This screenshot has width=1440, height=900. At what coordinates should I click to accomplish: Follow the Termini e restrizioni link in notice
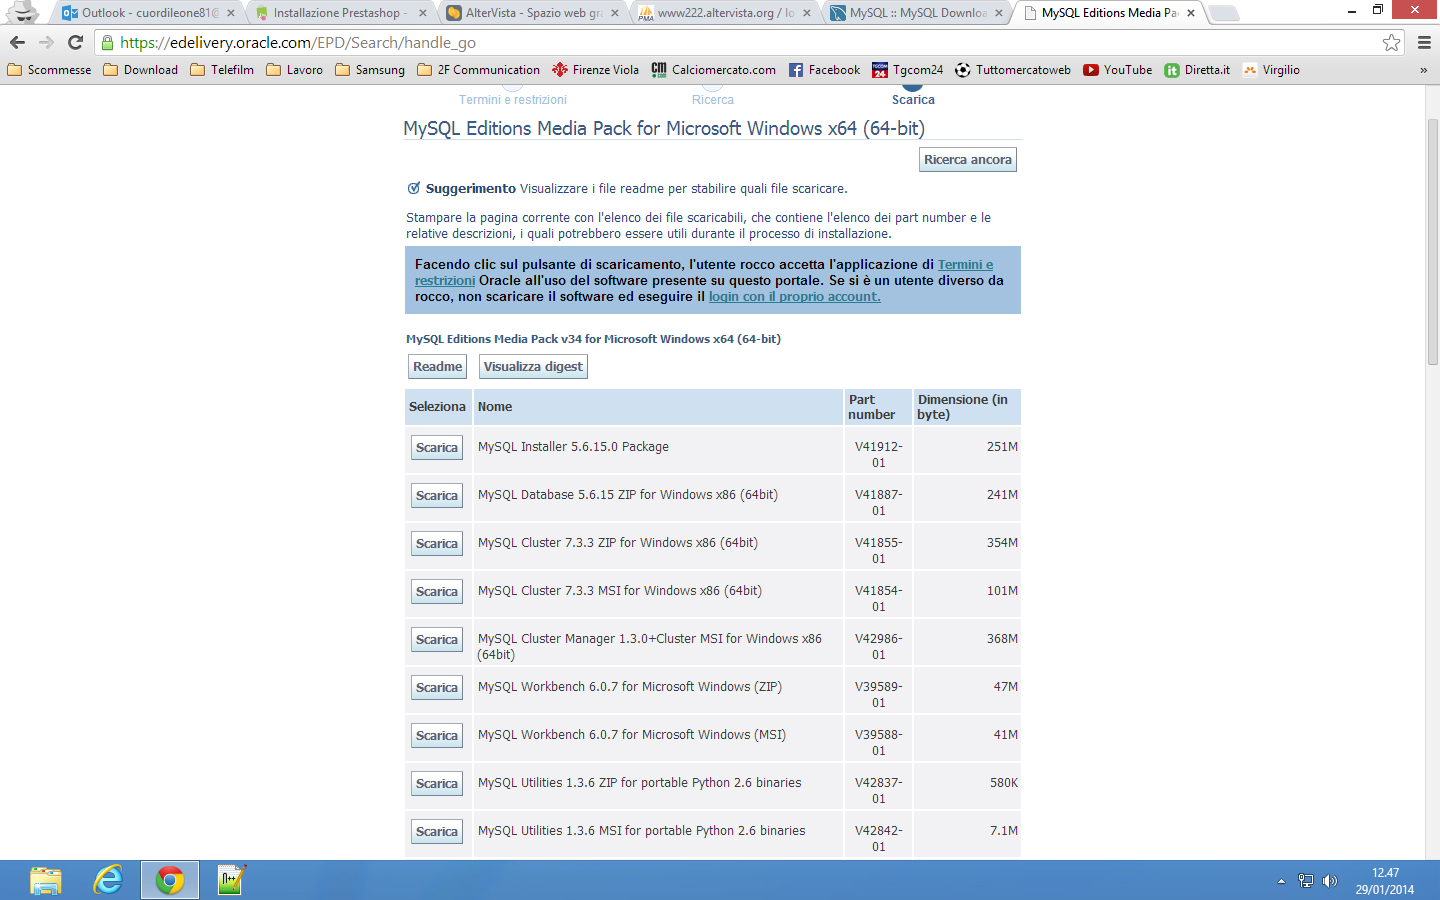(x=965, y=265)
